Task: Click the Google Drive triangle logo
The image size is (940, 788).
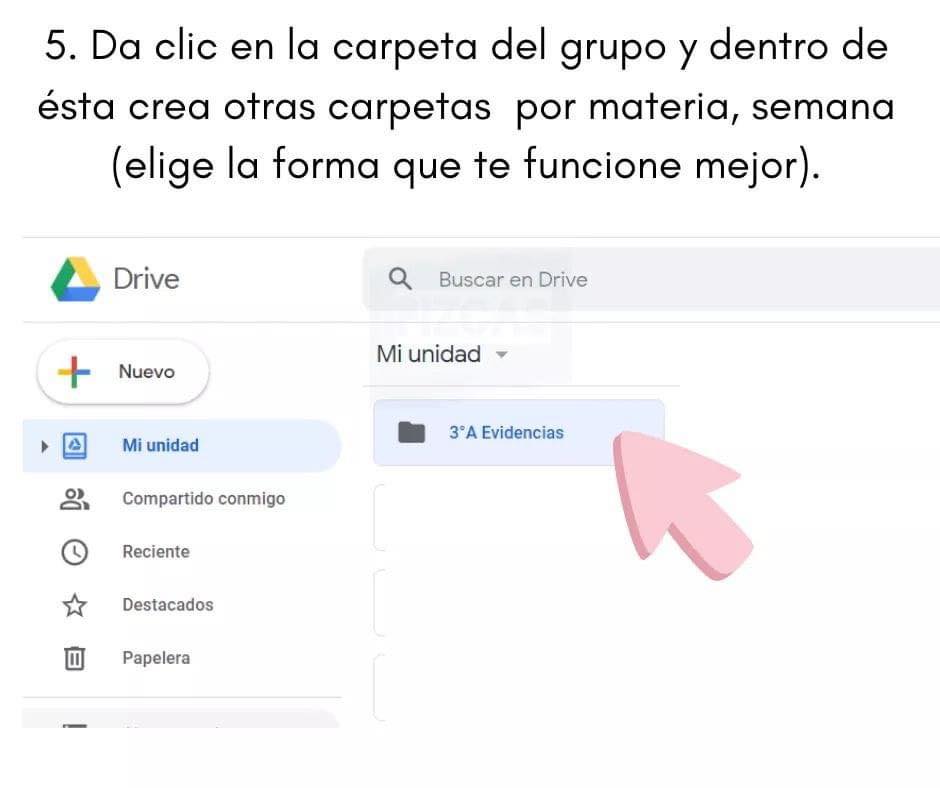Action: click(75, 279)
